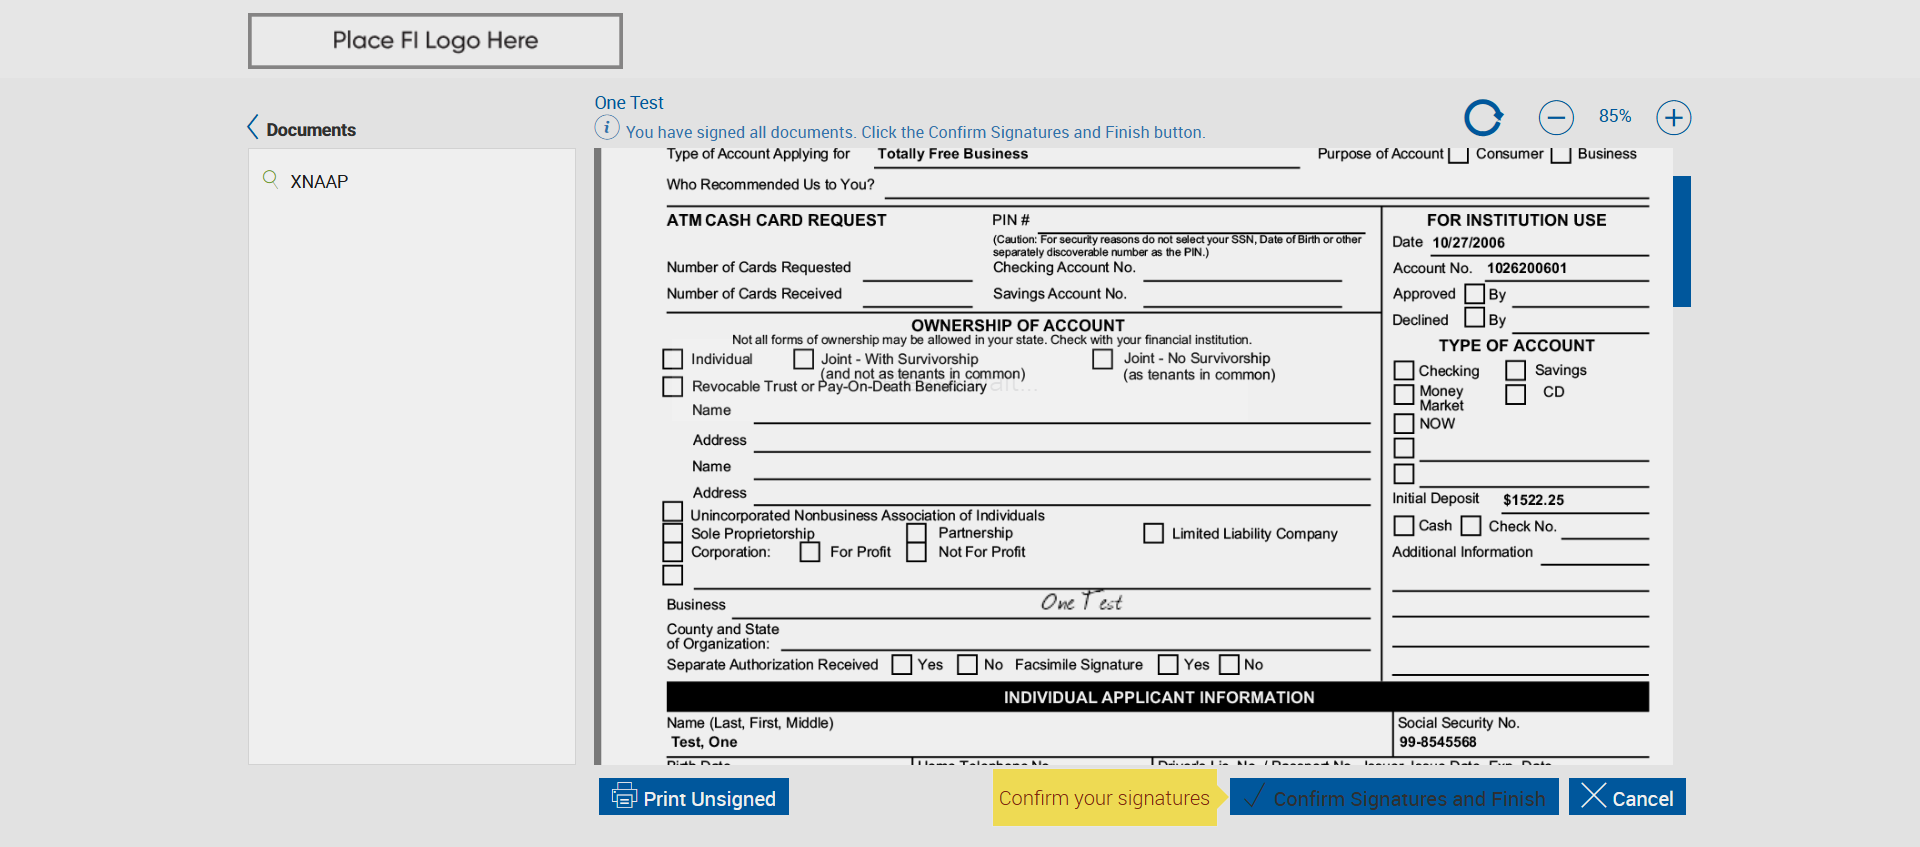Click the Documents panel heading
The width and height of the screenshot is (1920, 847).
(x=311, y=130)
